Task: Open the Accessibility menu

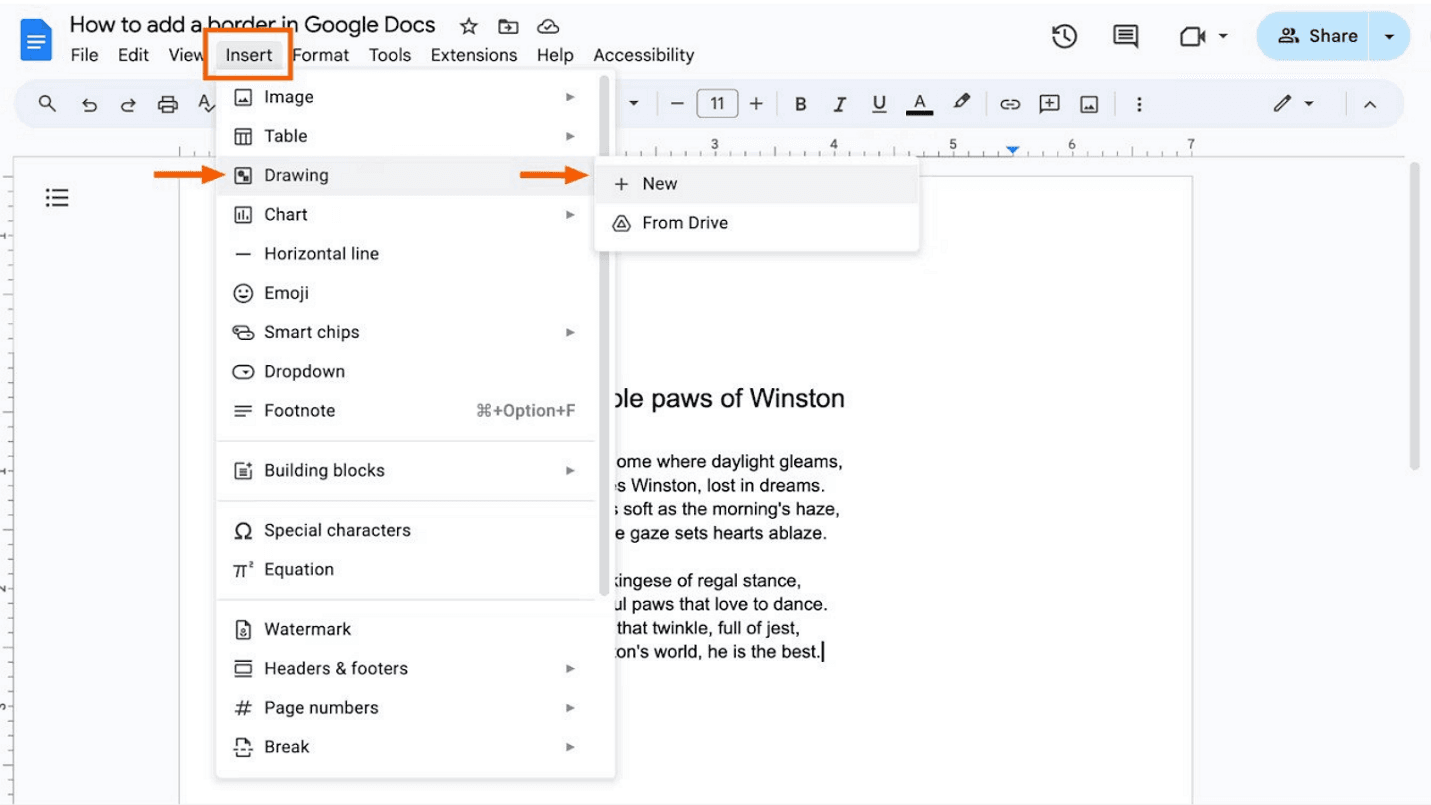Action: pos(643,55)
